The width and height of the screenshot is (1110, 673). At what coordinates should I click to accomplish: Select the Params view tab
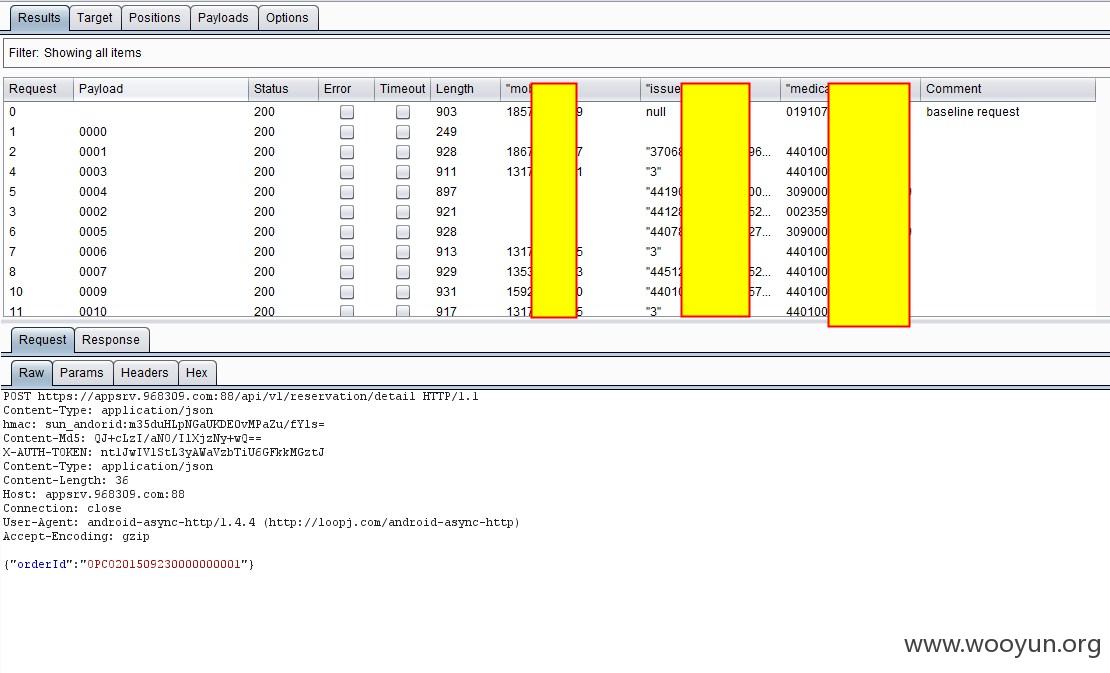[81, 373]
